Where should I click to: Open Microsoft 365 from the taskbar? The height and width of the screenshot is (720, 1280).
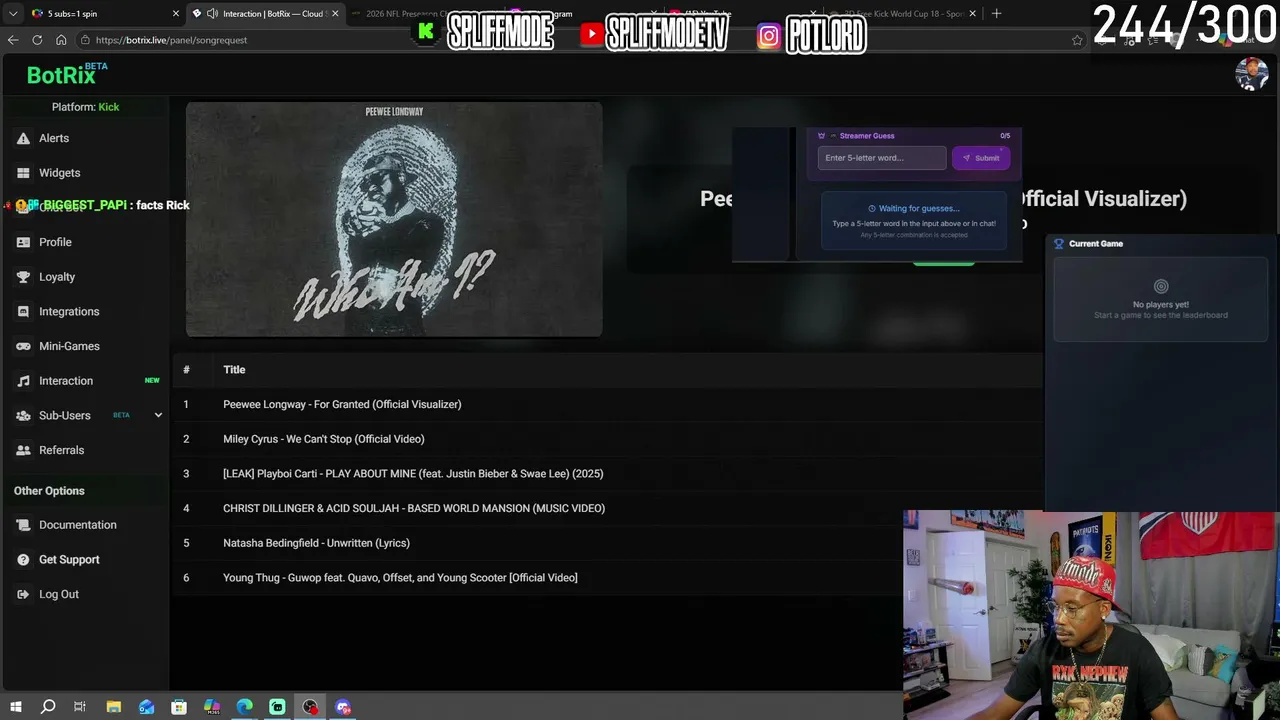coord(212,707)
